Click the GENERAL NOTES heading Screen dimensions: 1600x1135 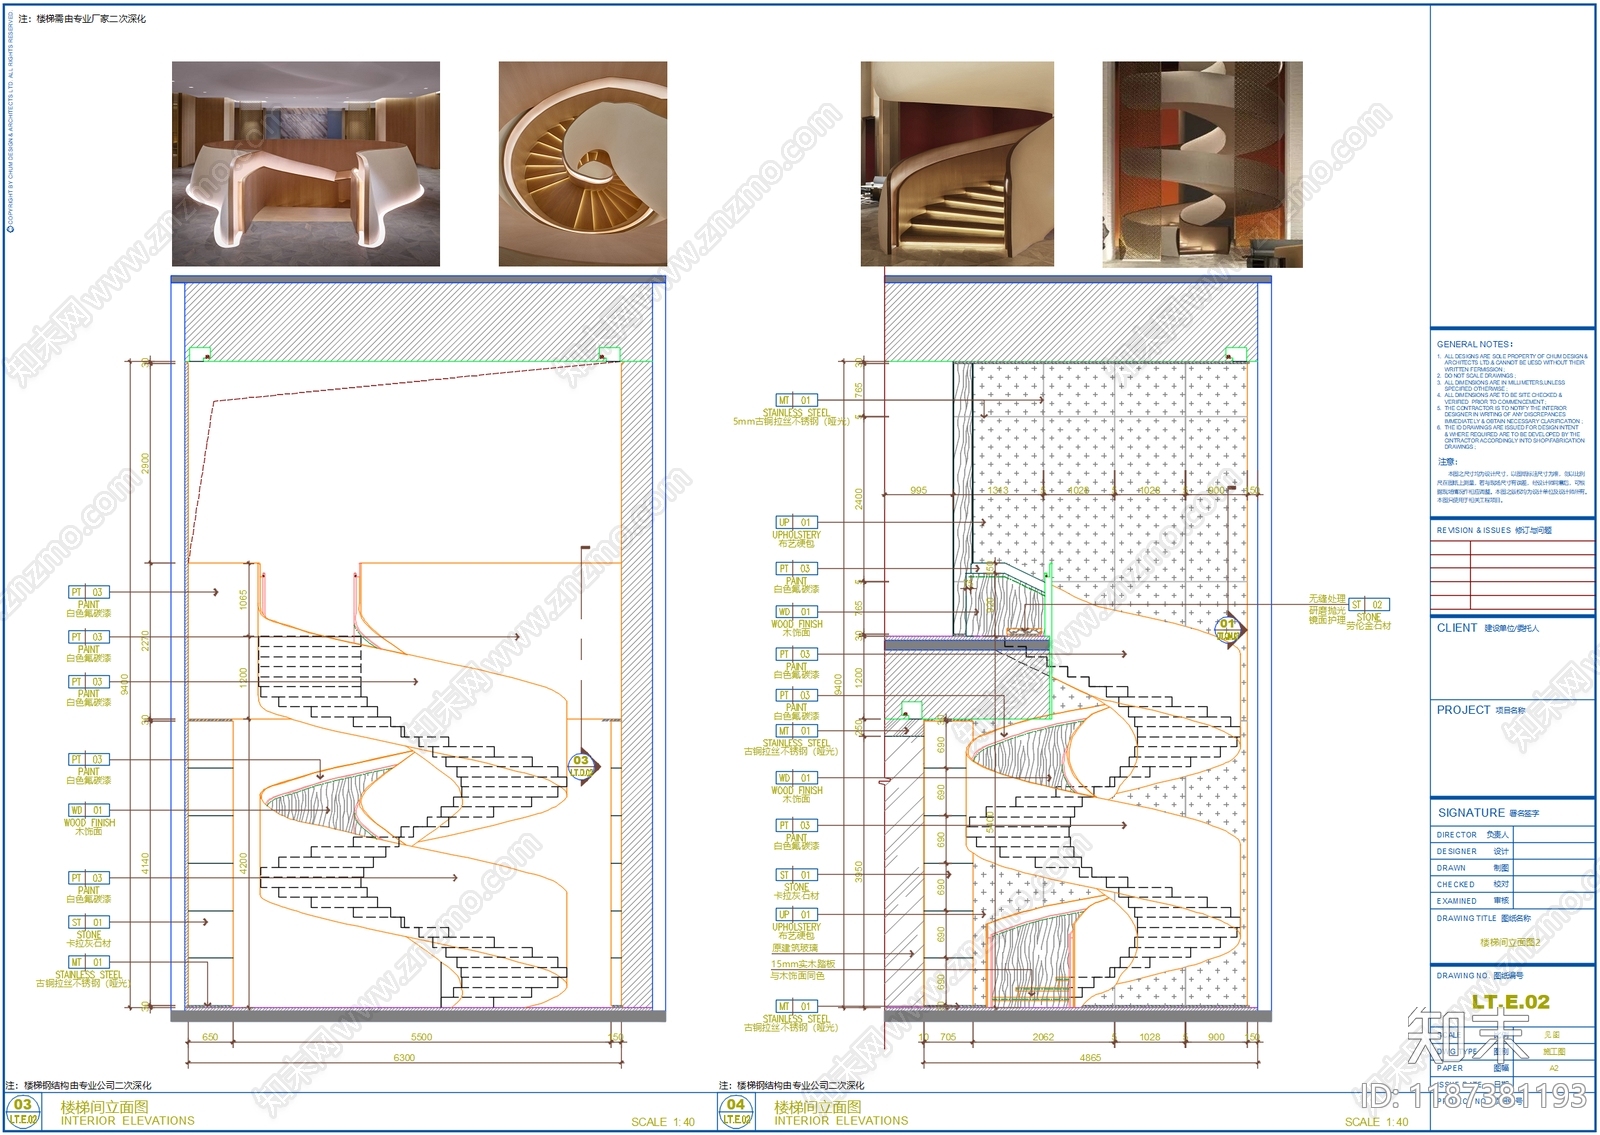(x=1475, y=344)
